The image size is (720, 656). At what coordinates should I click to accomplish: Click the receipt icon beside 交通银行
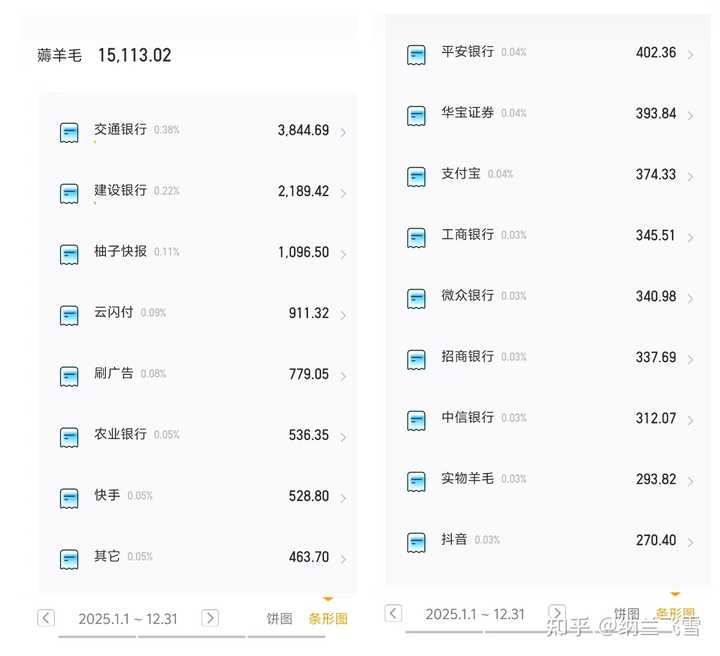(x=69, y=132)
